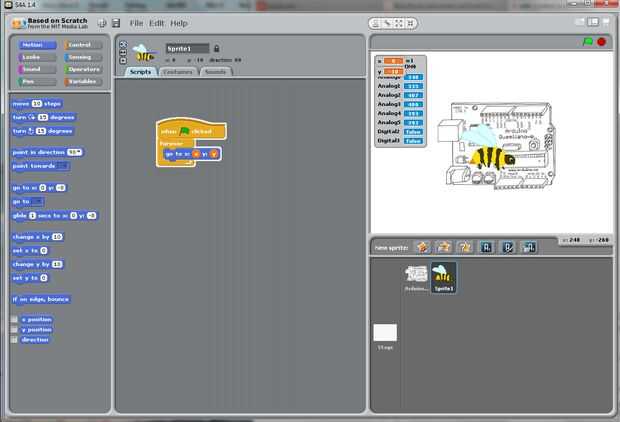The height and width of the screenshot is (422, 620).
Task: Enter presentation mode
Action: (x=606, y=22)
